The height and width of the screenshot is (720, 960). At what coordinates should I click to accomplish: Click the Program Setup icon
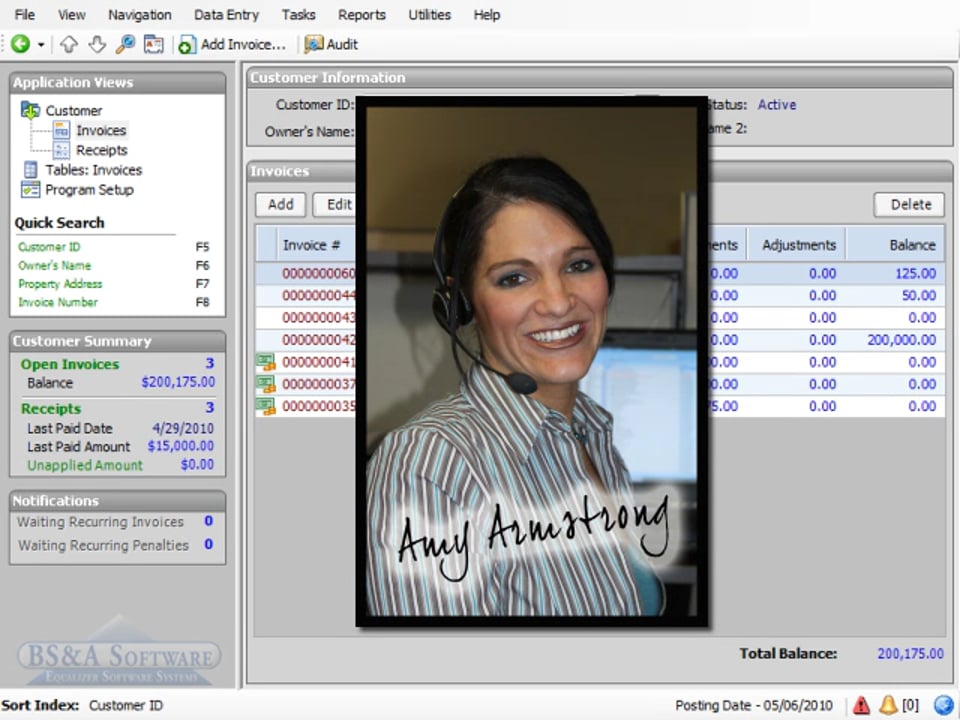click(30, 189)
